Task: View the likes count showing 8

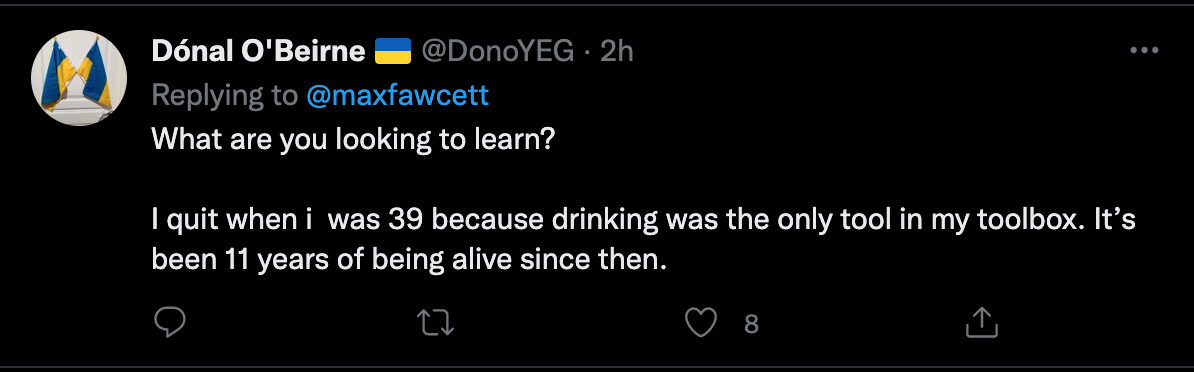Action: pyautogui.click(x=751, y=325)
